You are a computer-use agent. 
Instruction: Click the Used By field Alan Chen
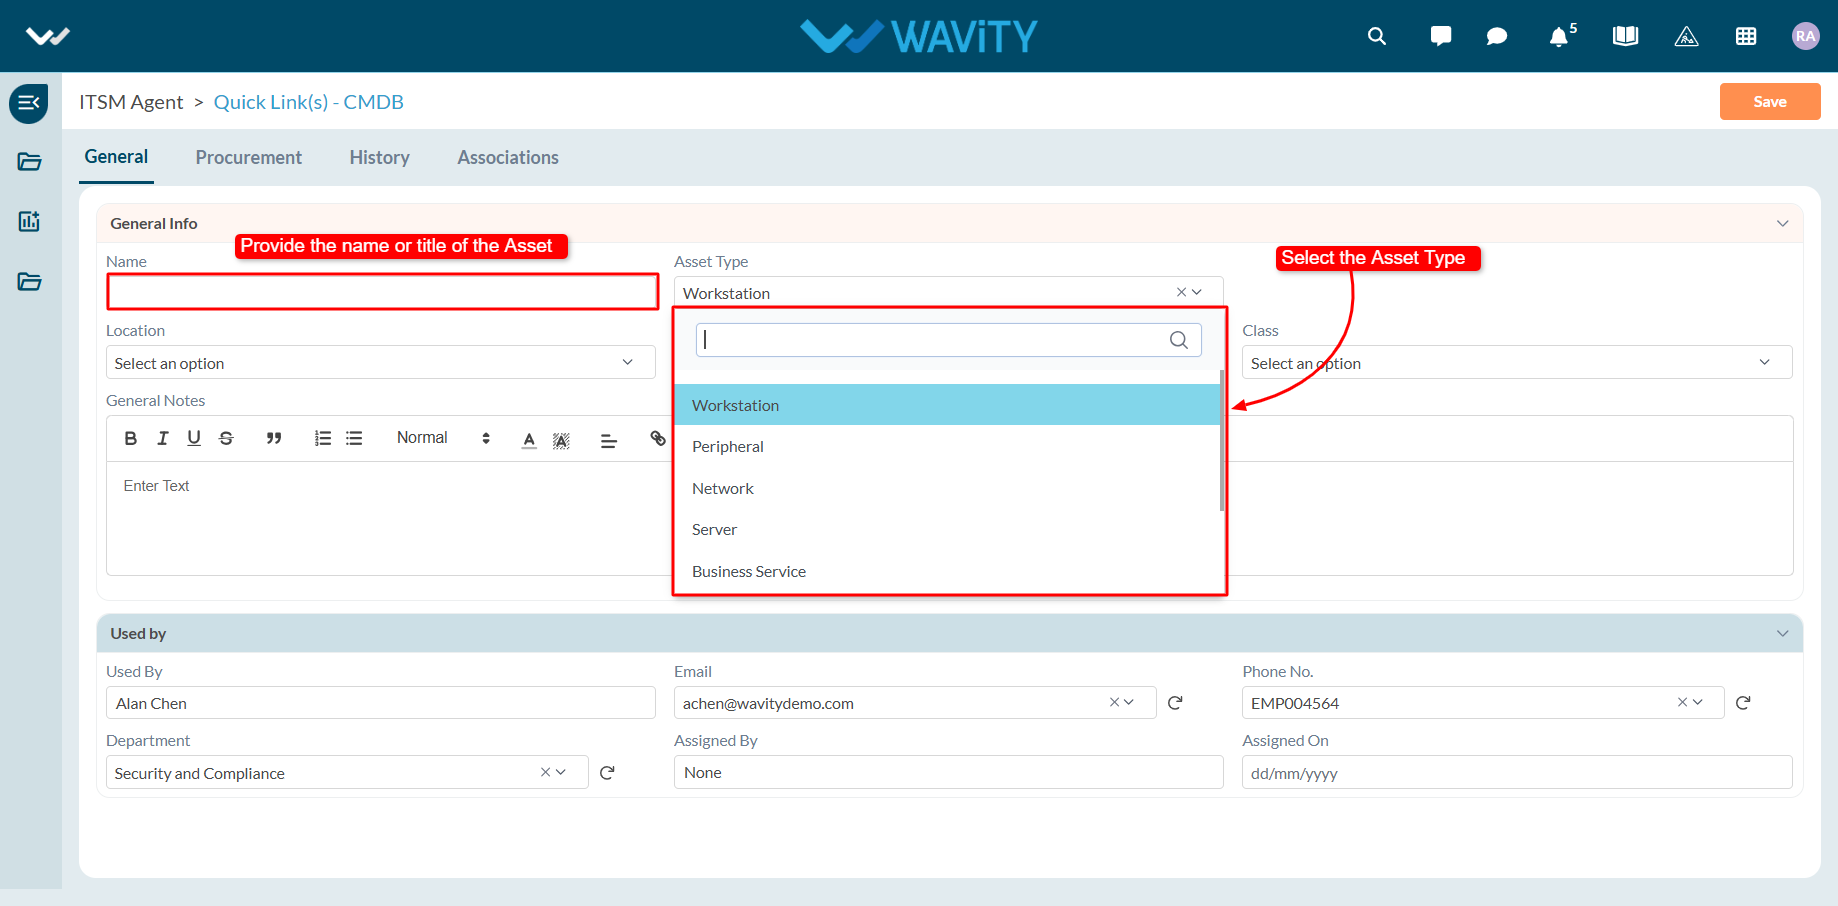tap(381, 703)
